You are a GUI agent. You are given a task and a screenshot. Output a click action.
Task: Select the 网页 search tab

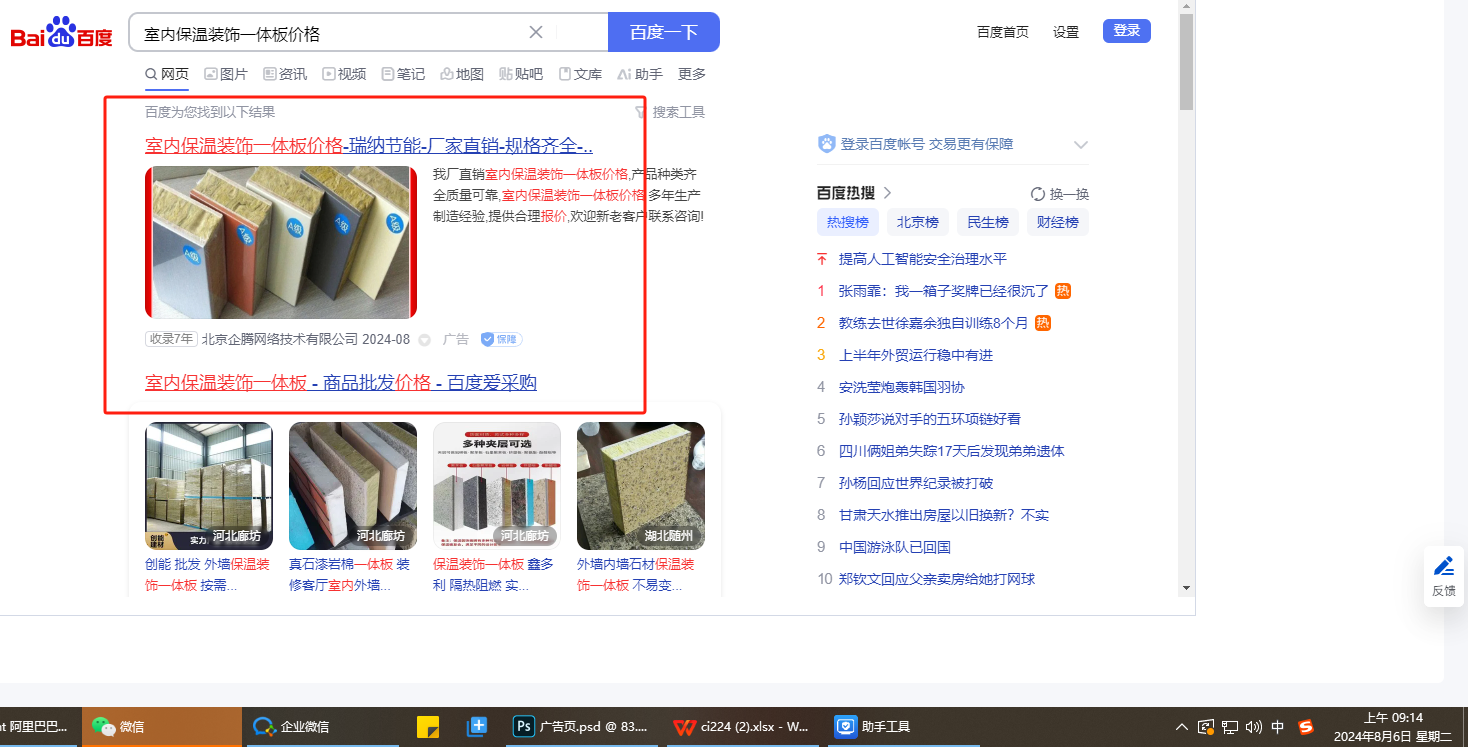[167, 74]
